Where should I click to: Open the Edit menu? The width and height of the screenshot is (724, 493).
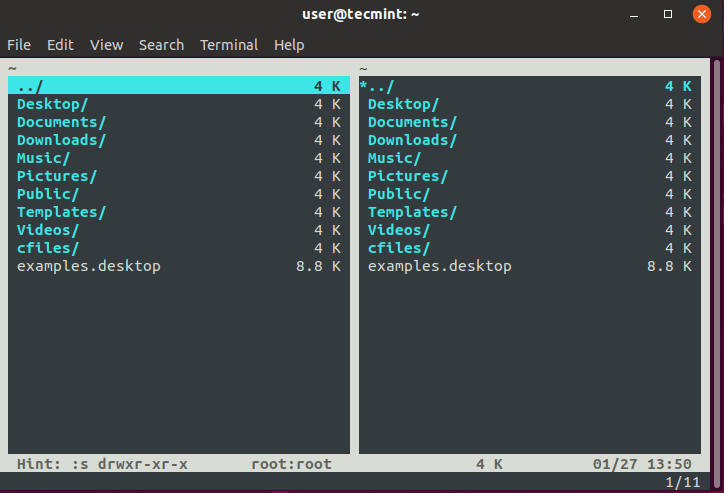coord(60,45)
